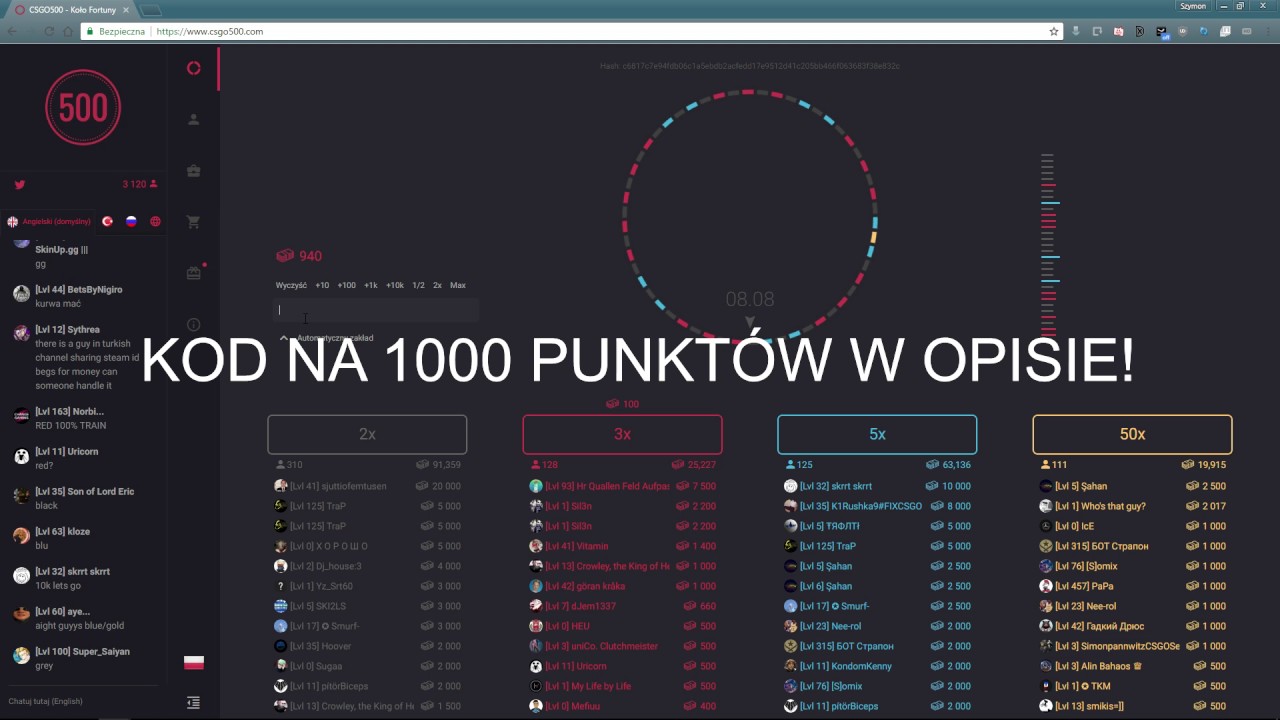The image size is (1280, 720).
Task: Open the info icon in sidebar
Action: click(x=194, y=325)
